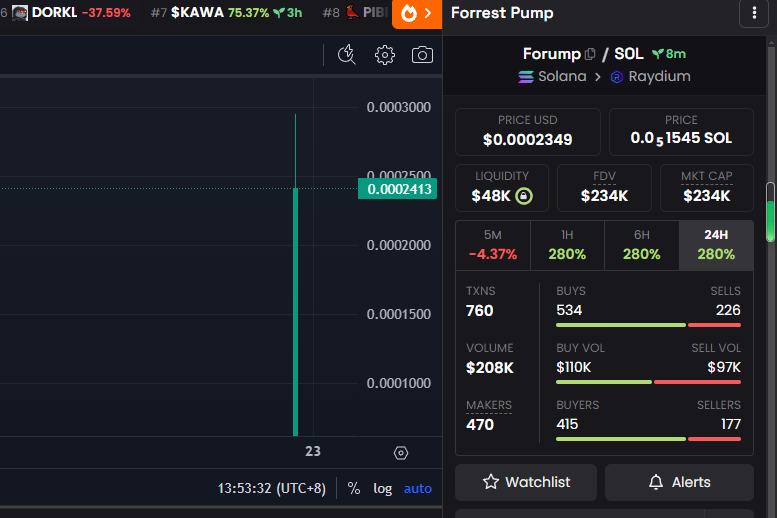Click the BUYERS count 415

coord(567,424)
